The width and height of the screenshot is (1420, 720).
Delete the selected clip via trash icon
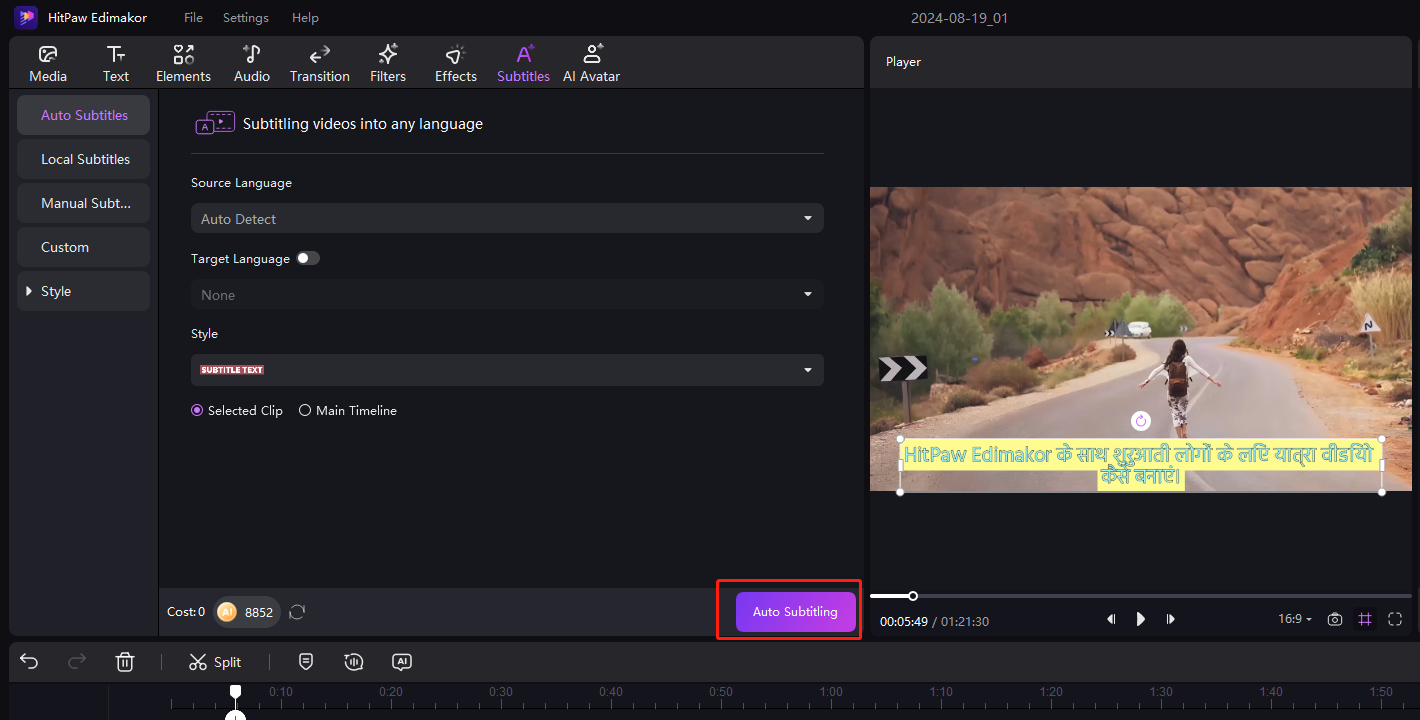[125, 662]
